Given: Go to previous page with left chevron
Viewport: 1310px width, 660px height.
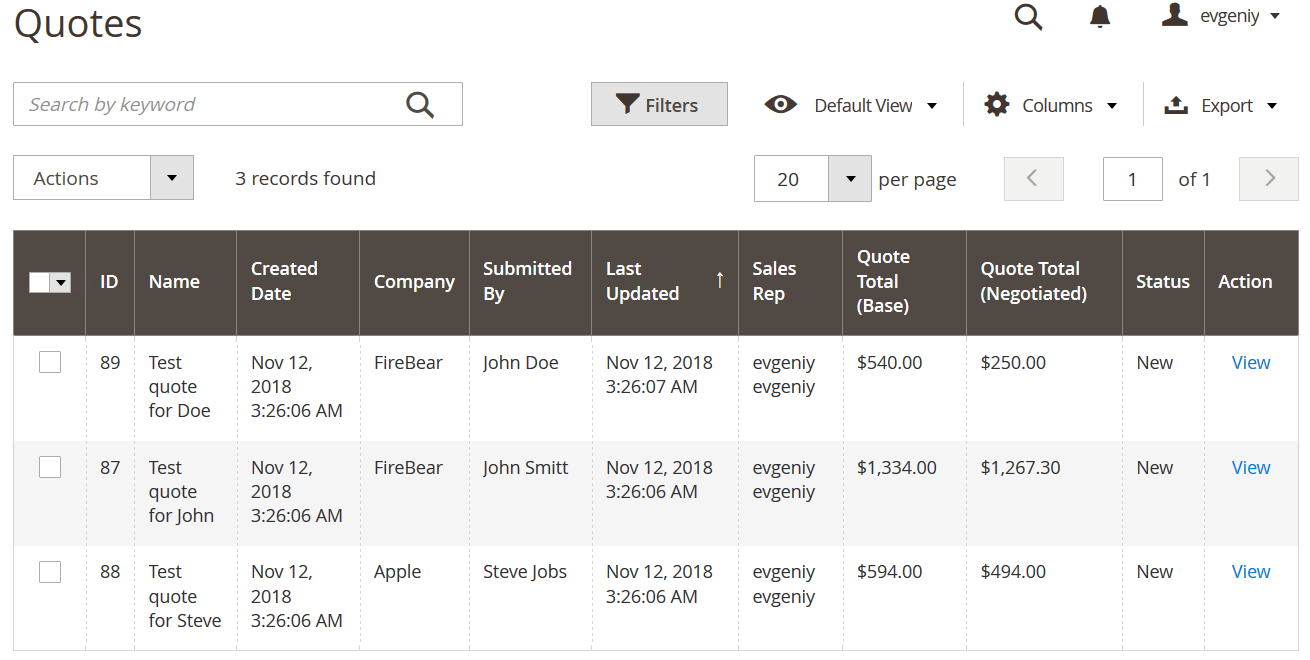Looking at the screenshot, I should coord(1033,179).
